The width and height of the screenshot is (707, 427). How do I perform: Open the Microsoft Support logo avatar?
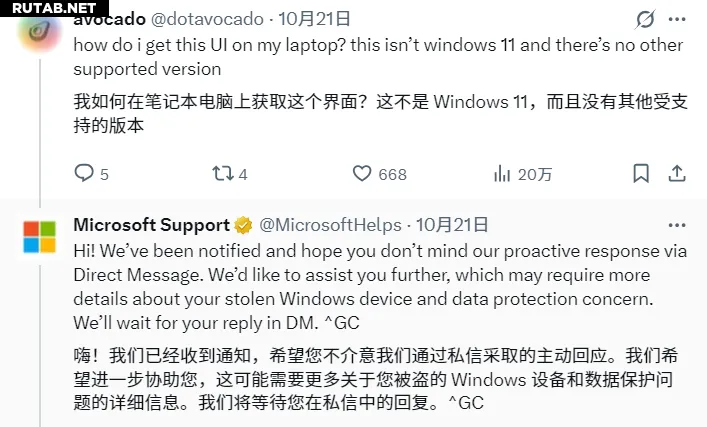(40, 238)
